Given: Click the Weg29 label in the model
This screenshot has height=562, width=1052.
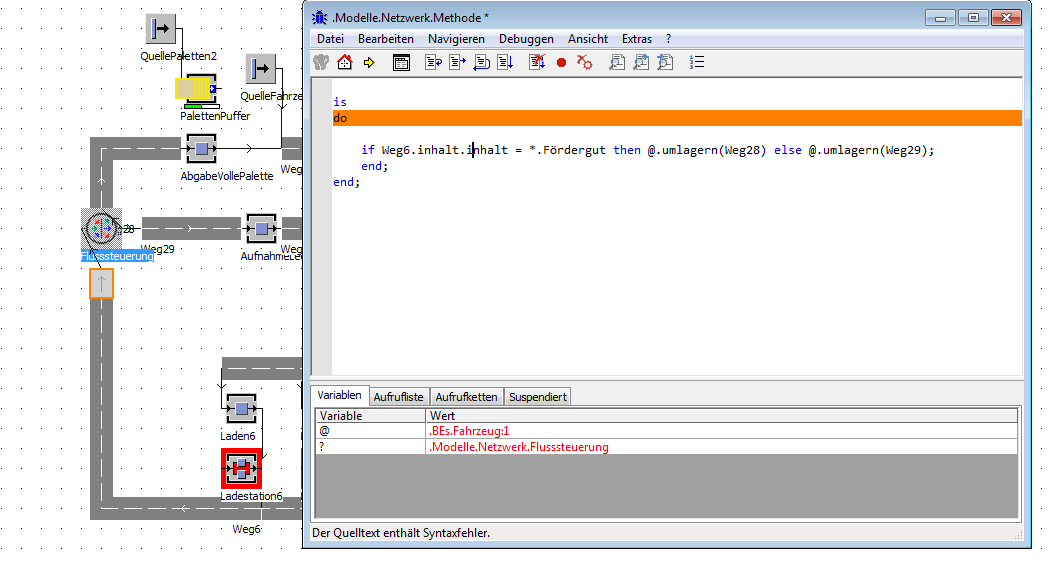Looking at the screenshot, I should coord(158,249).
